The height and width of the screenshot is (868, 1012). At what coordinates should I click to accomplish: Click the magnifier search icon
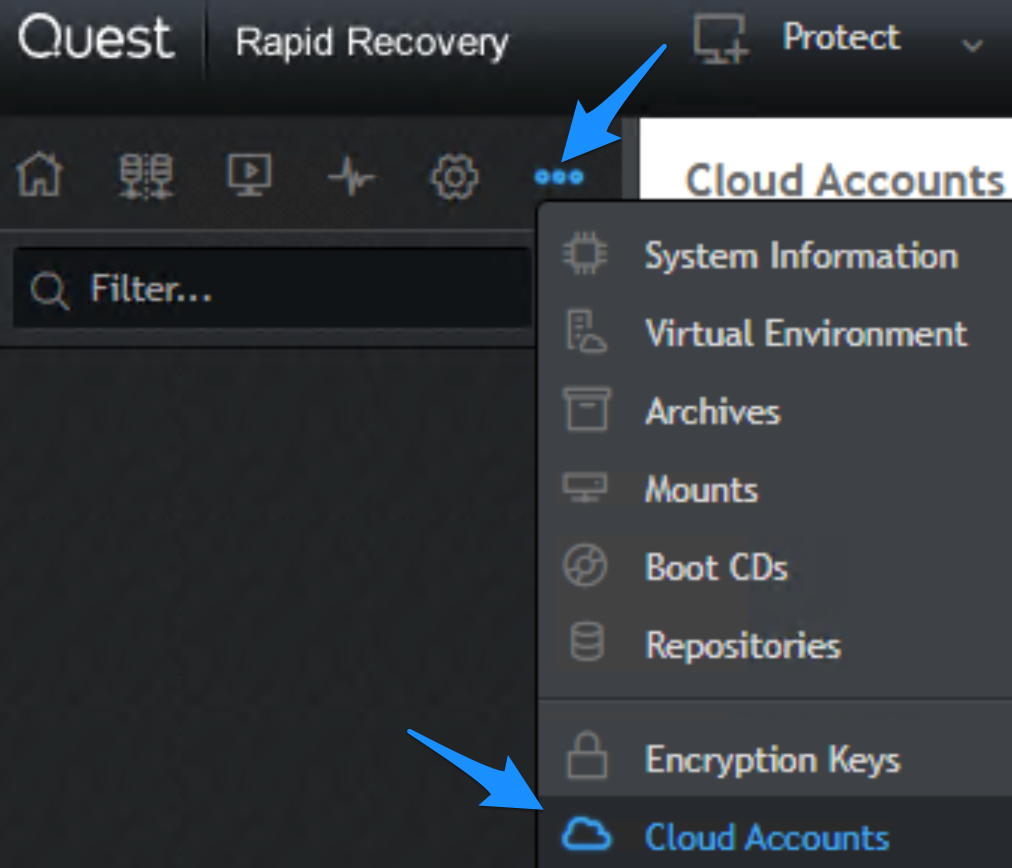click(x=50, y=290)
